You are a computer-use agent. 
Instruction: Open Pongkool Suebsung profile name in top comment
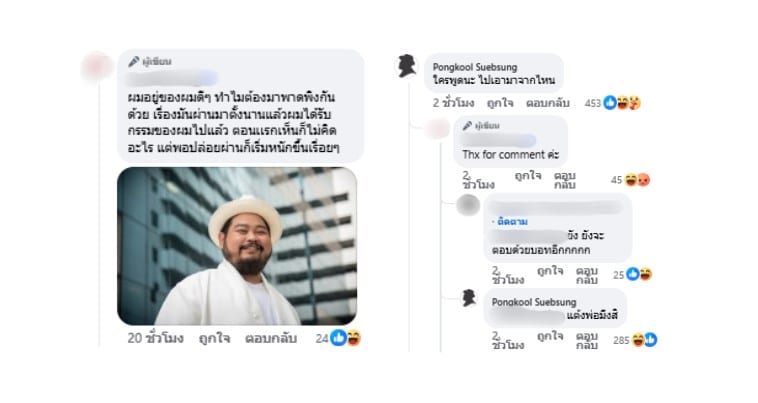[475, 67]
